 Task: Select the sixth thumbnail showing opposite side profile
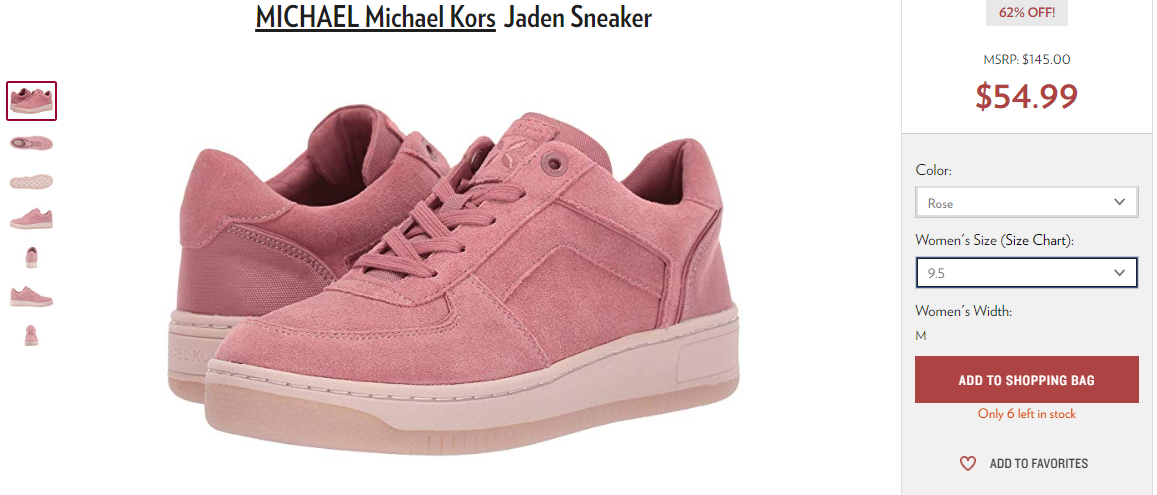[x=31, y=296]
